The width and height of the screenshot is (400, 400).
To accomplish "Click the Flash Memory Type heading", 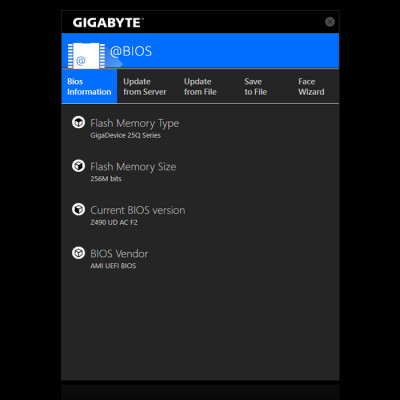I will (135, 124).
